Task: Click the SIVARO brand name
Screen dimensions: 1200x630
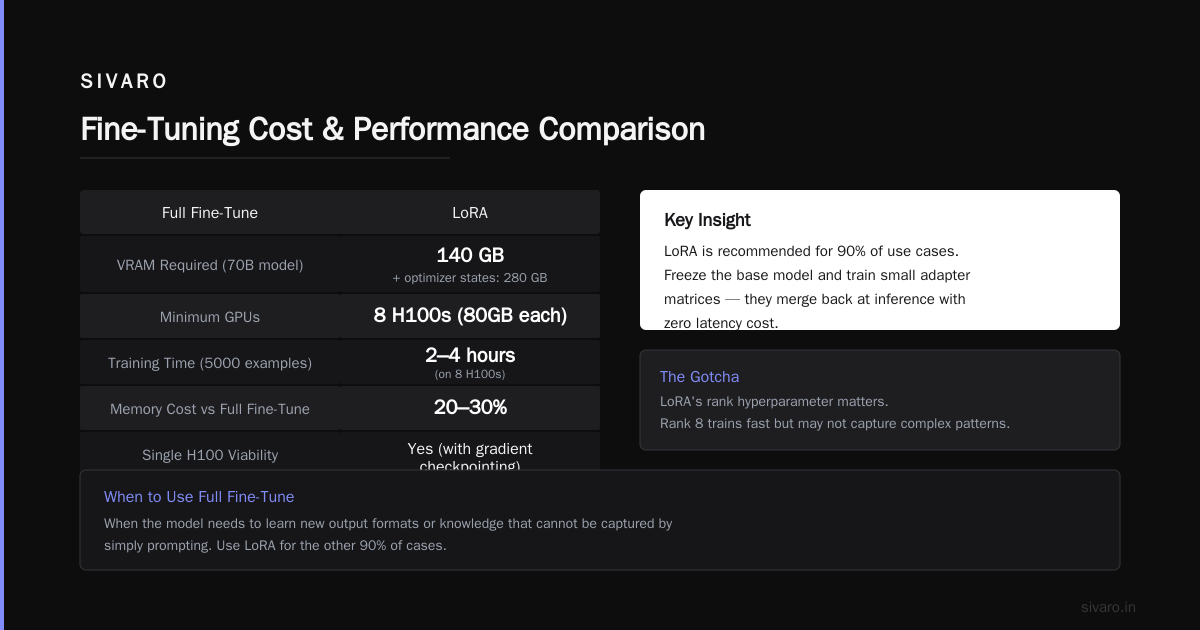Action: point(124,82)
